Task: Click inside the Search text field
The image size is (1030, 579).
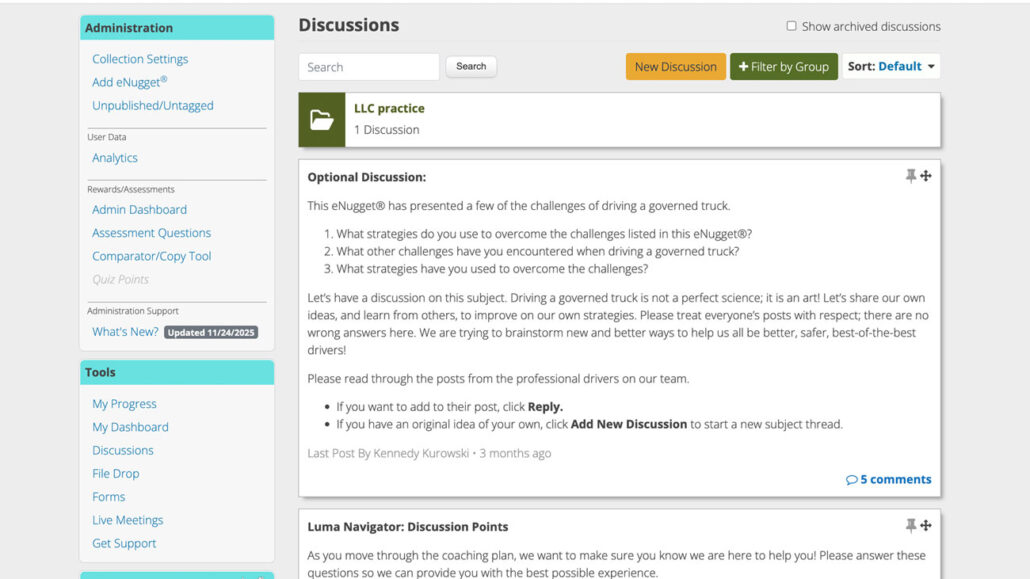Action: click(x=368, y=66)
